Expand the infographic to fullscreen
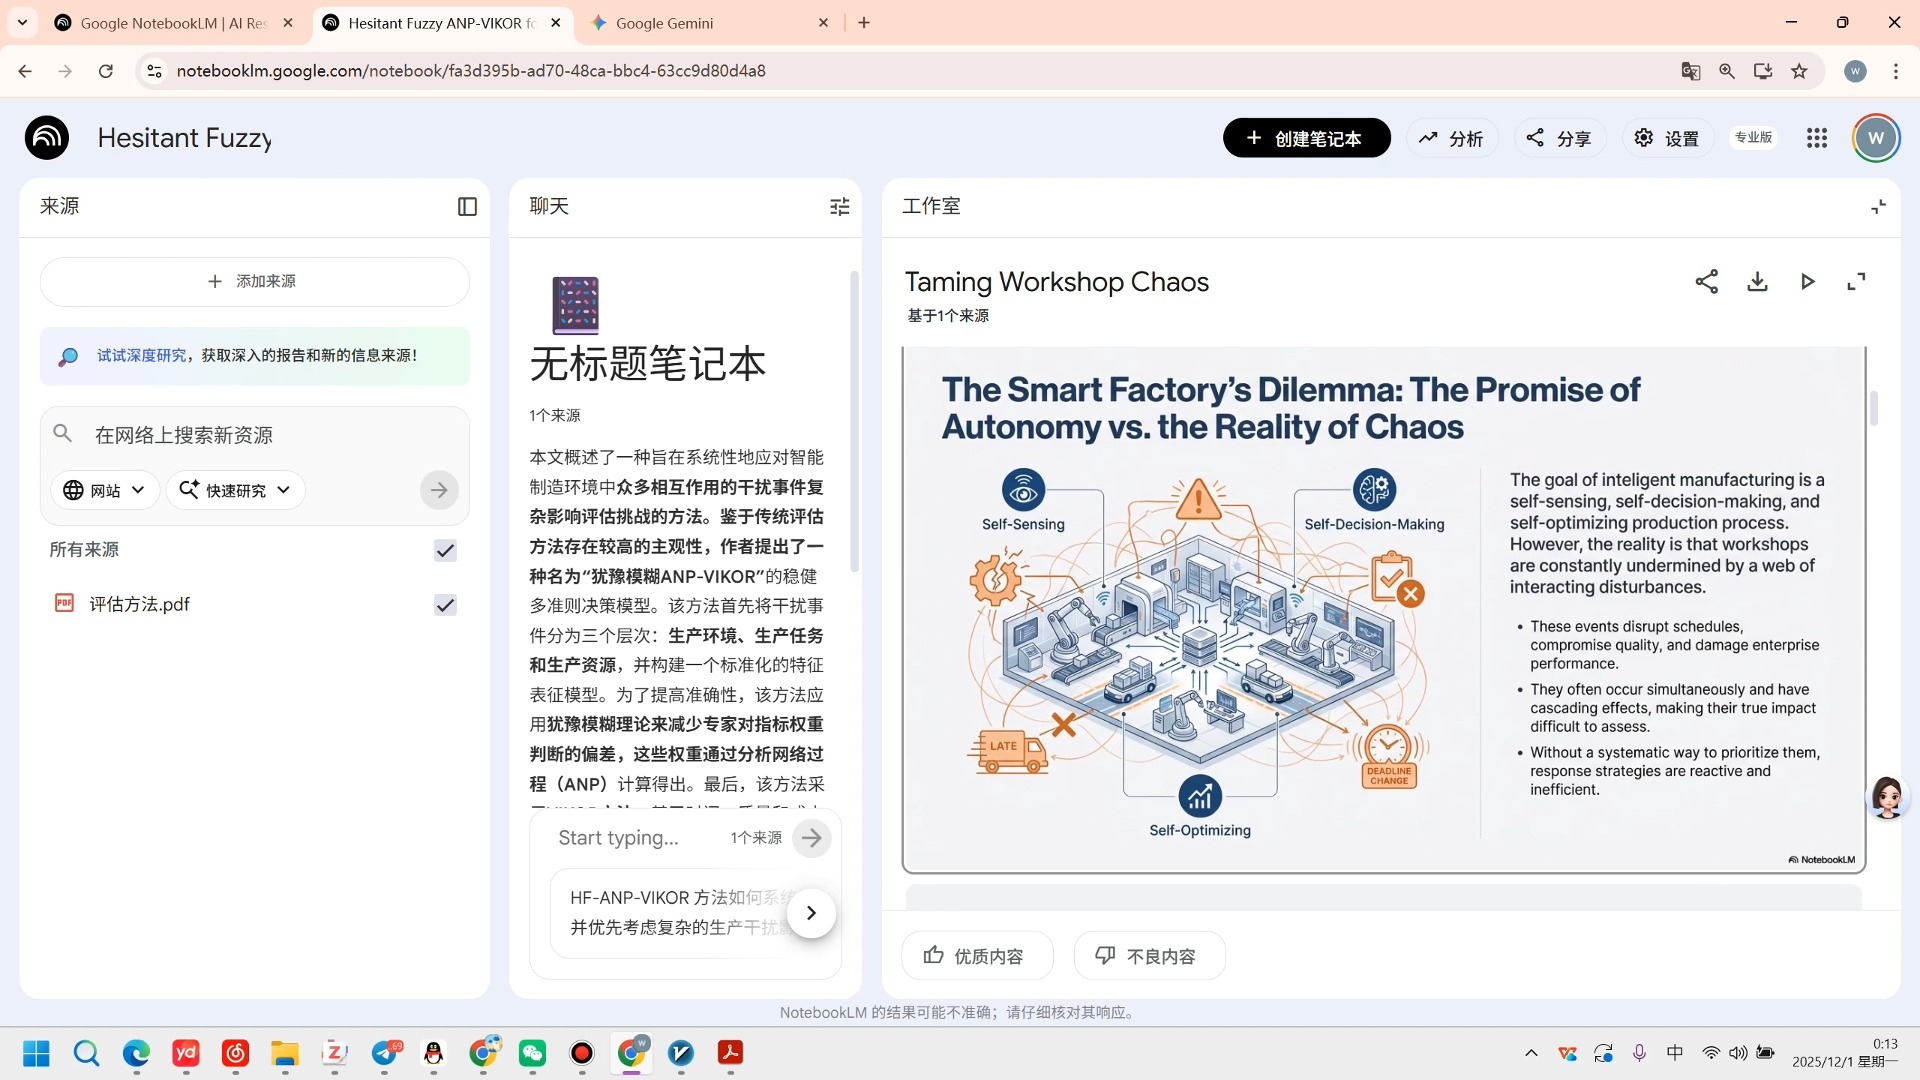 point(1857,282)
